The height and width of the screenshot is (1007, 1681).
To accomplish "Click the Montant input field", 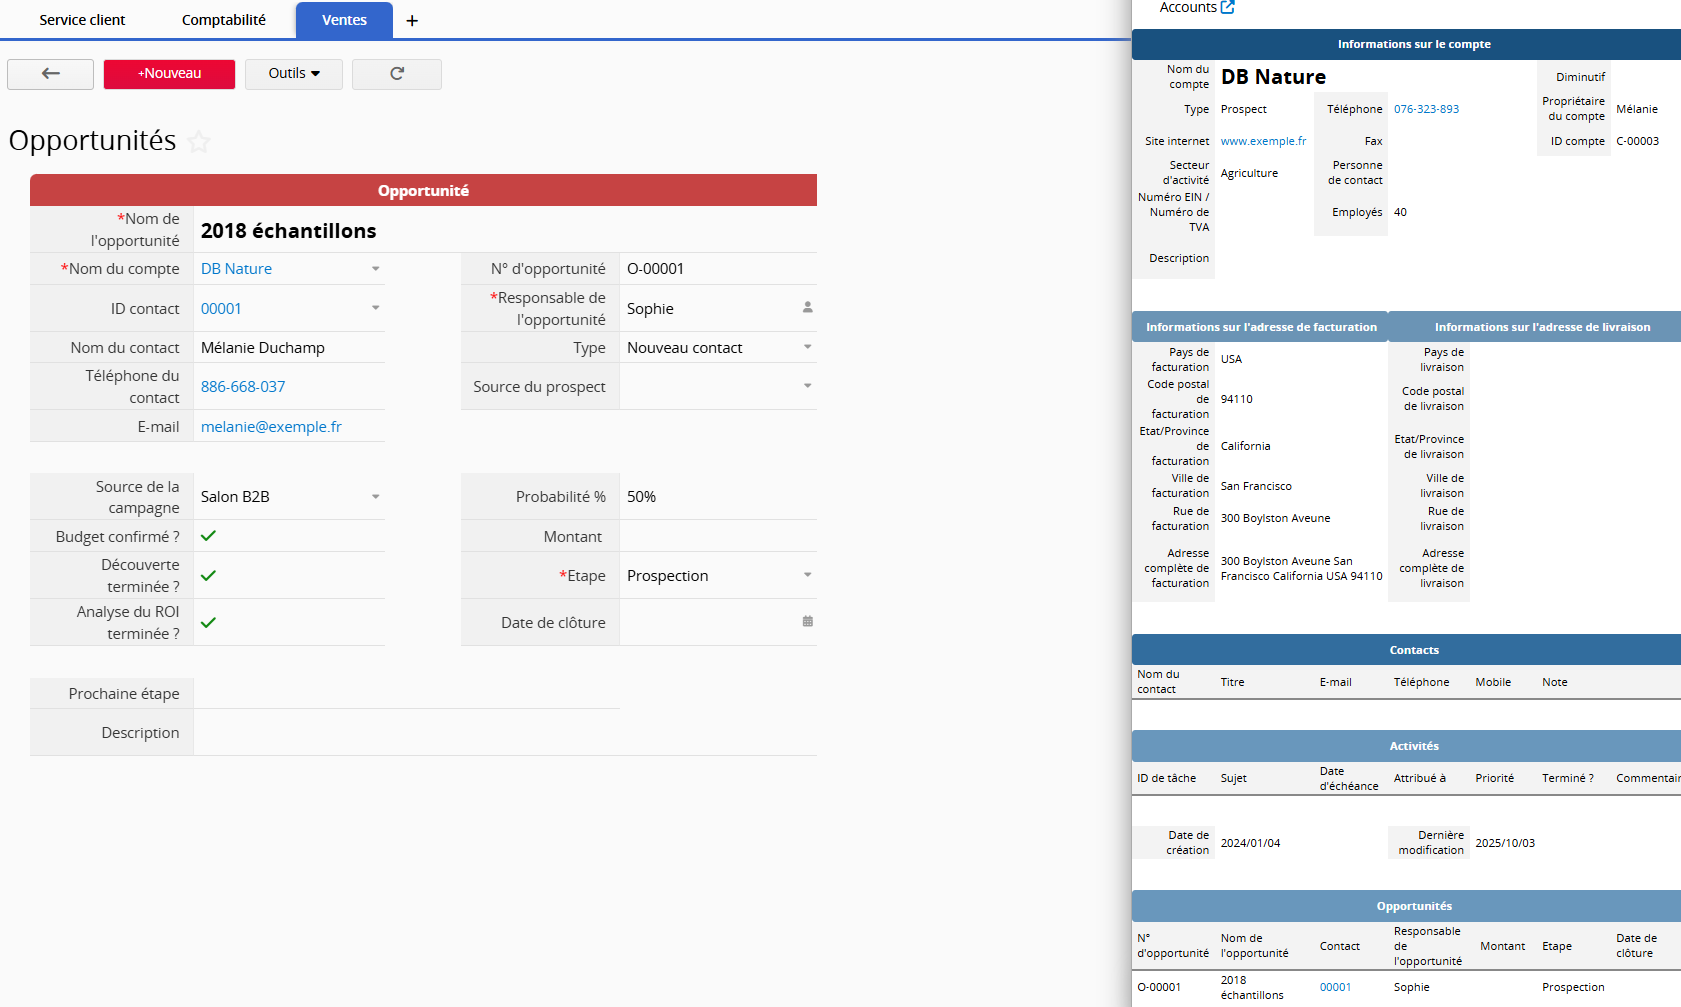I will (x=717, y=537).
